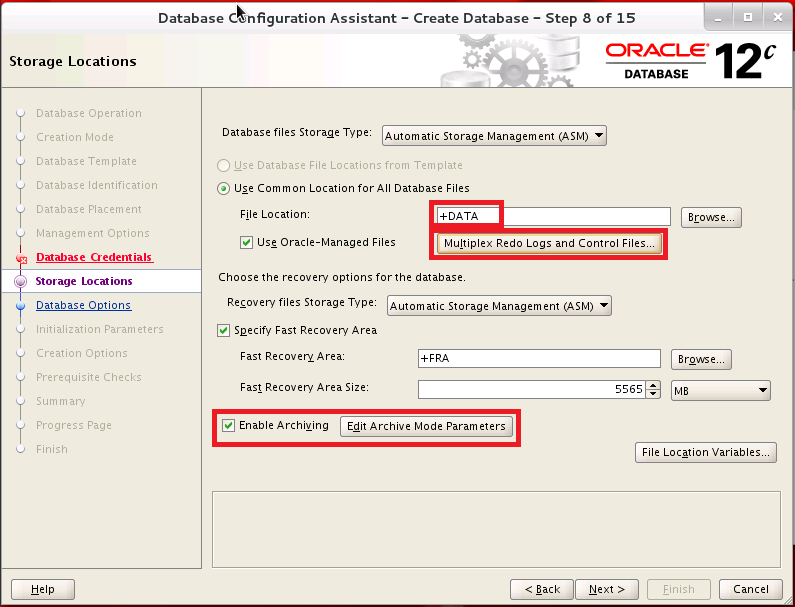Increase Fast Recovery Area Size with up arrow
Viewport: 795px width, 607px height.
tap(654, 385)
